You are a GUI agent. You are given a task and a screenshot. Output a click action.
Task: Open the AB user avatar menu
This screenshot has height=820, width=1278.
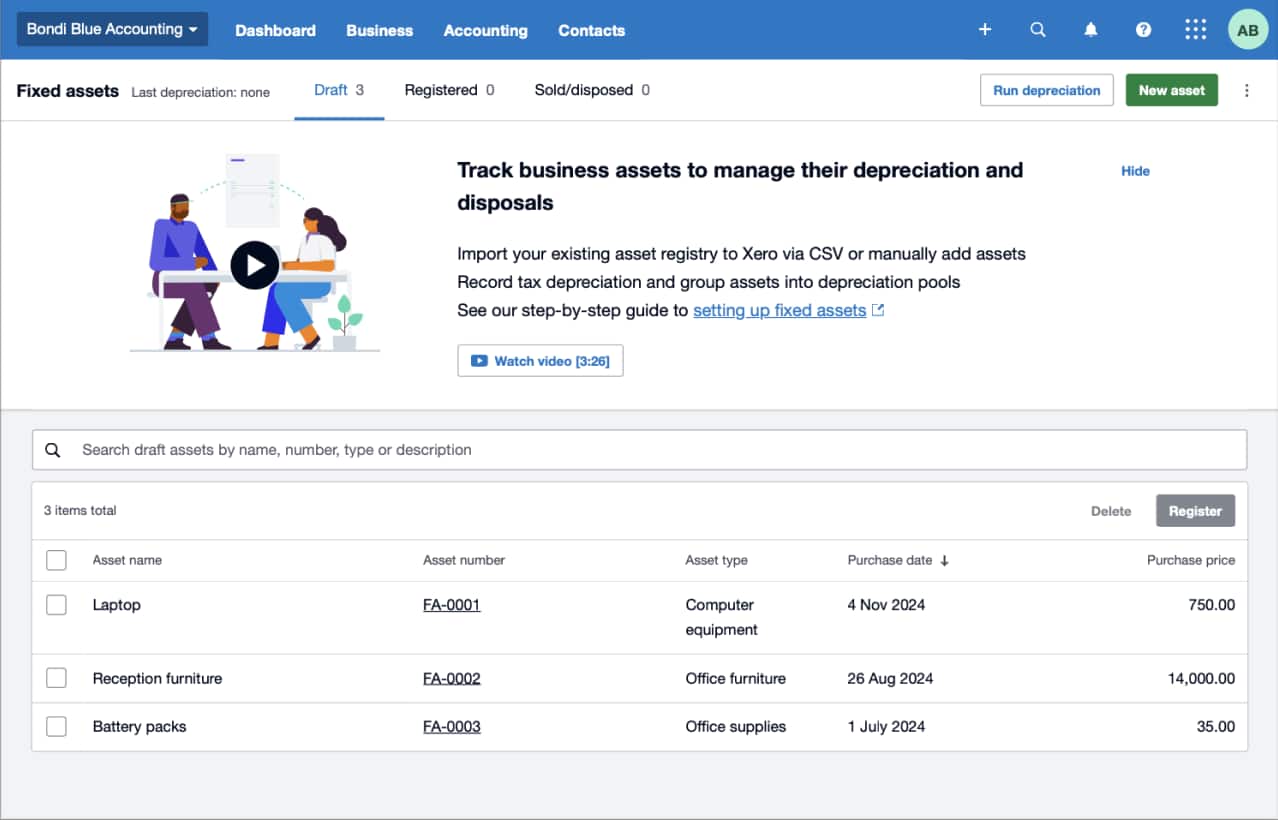coord(1247,30)
